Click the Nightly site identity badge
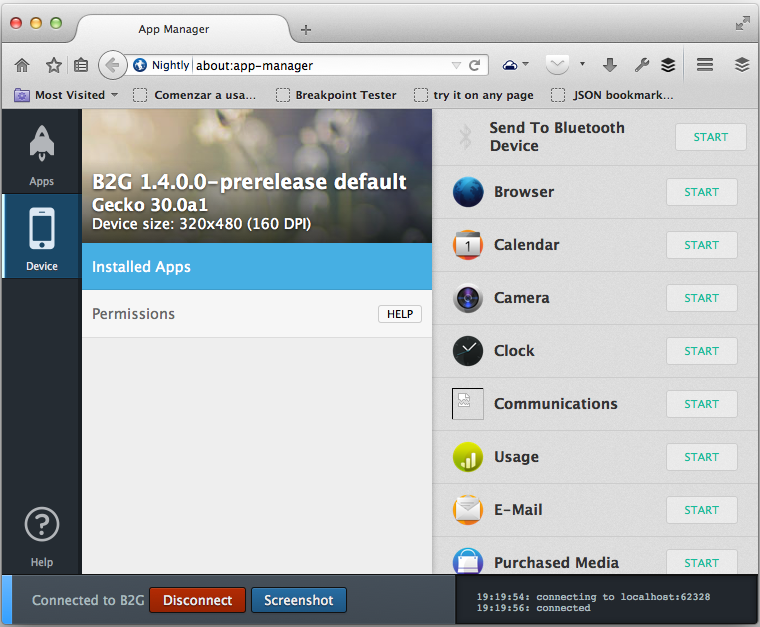Image resolution: width=760 pixels, height=627 pixels. coord(161,65)
